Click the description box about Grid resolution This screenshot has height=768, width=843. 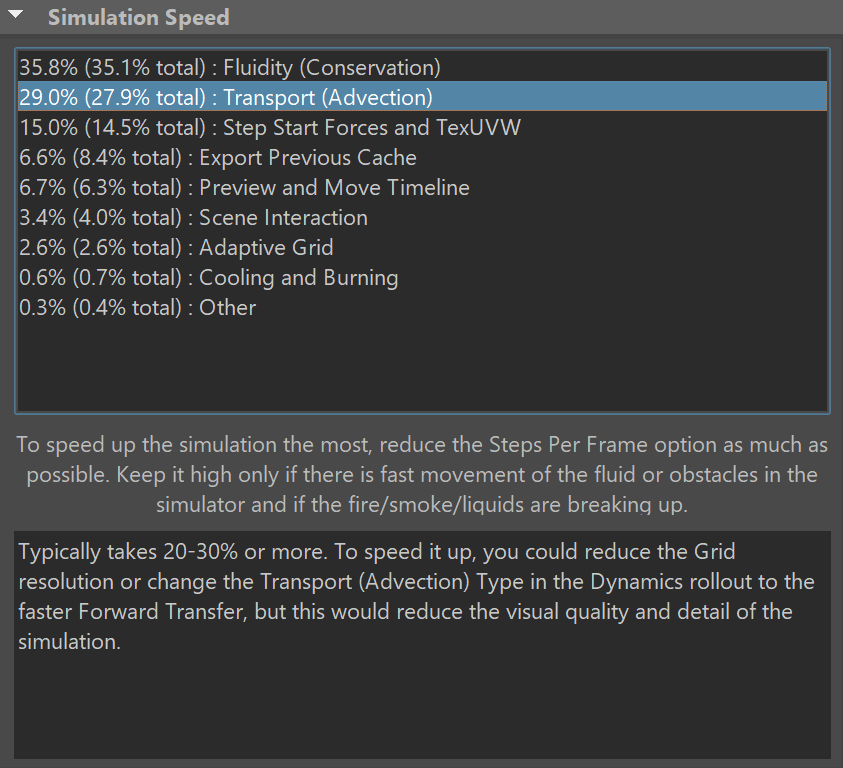(x=423, y=645)
